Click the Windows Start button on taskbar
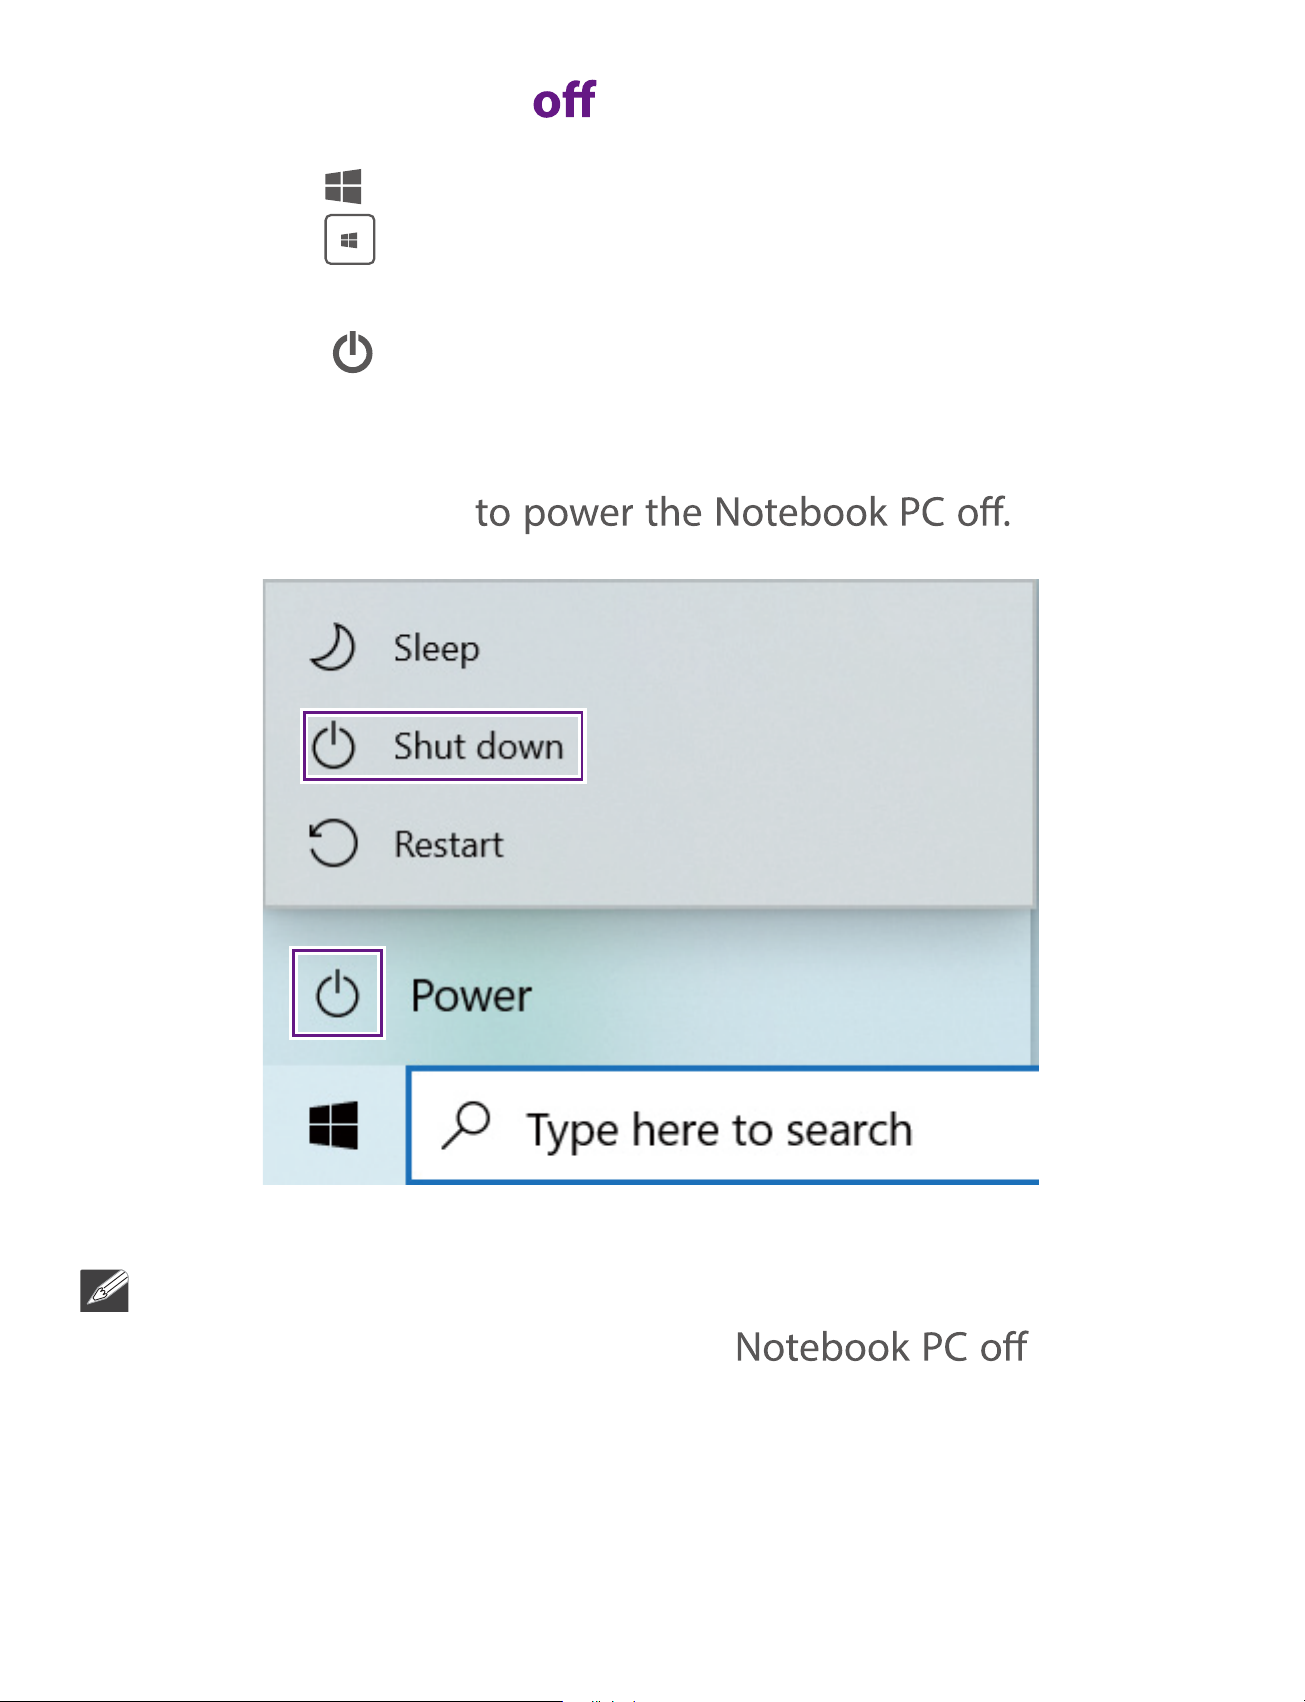The width and height of the screenshot is (1305, 1702). tap(334, 1126)
